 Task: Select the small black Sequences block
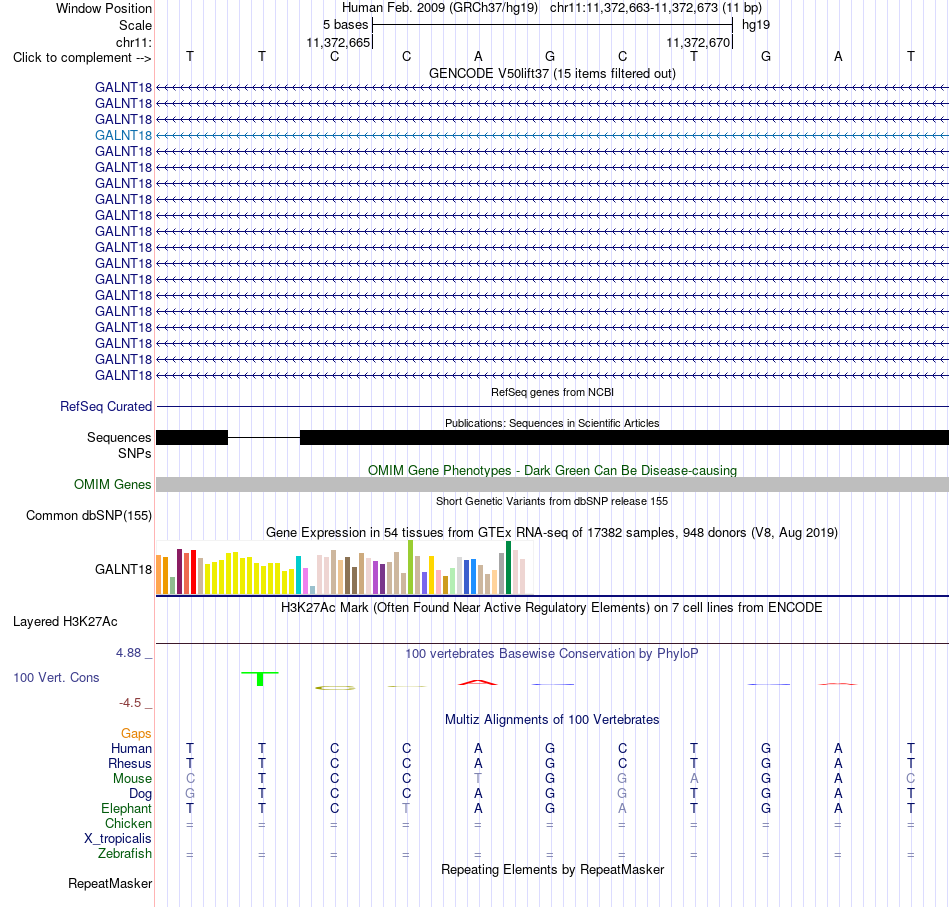point(191,437)
